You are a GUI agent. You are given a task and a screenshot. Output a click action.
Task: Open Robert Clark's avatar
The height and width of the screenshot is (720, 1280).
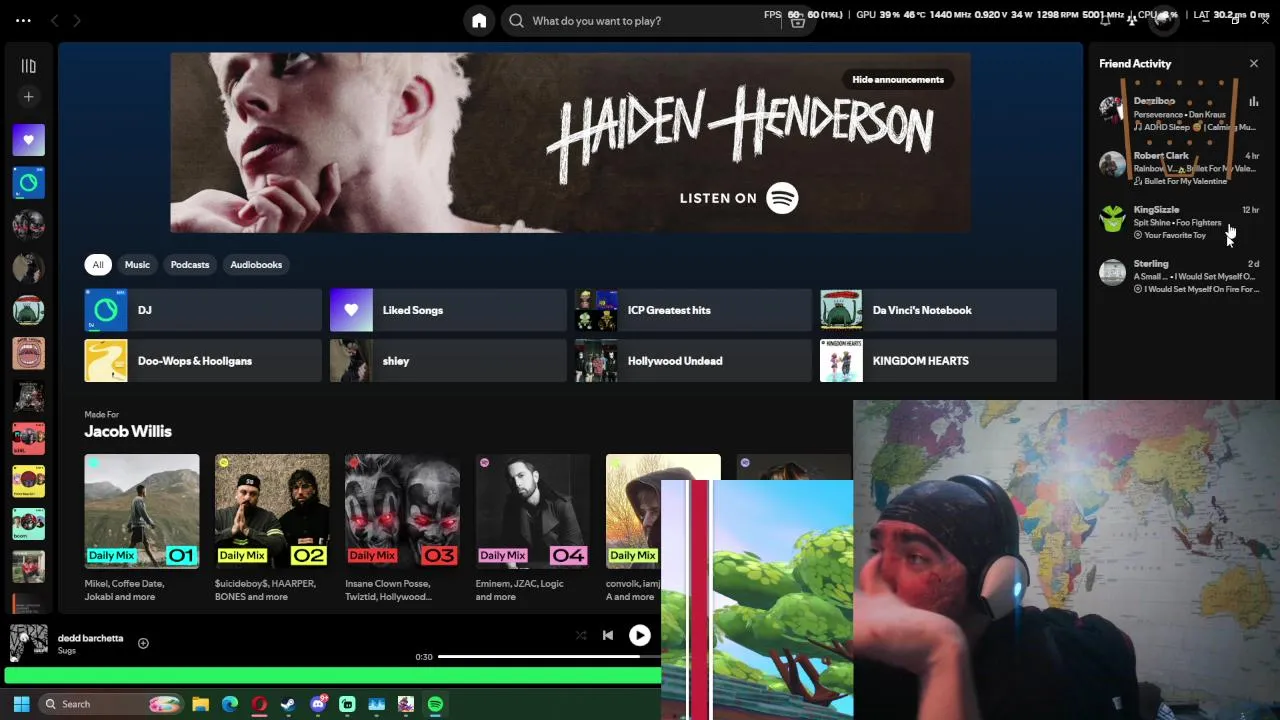(1112, 164)
